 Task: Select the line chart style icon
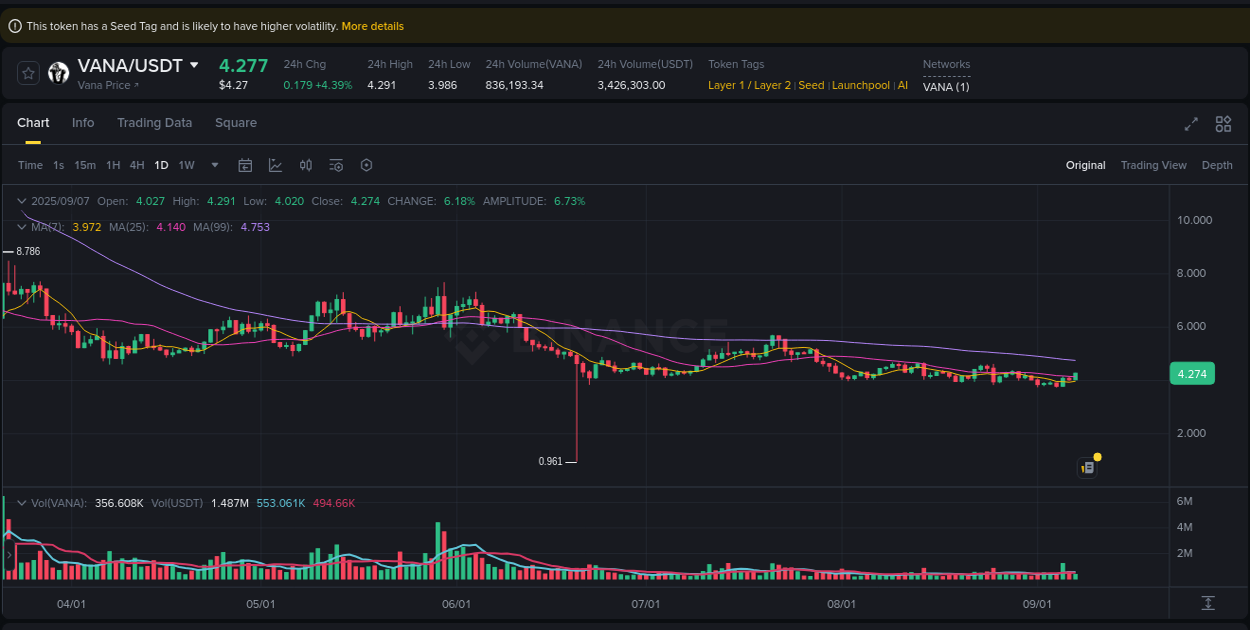[275, 164]
